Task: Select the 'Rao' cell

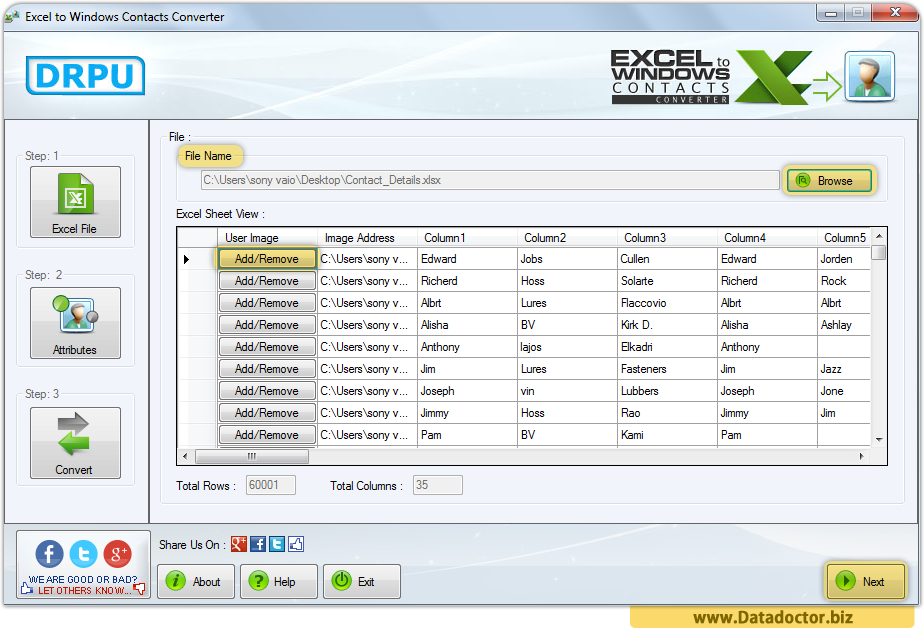Action: point(668,413)
